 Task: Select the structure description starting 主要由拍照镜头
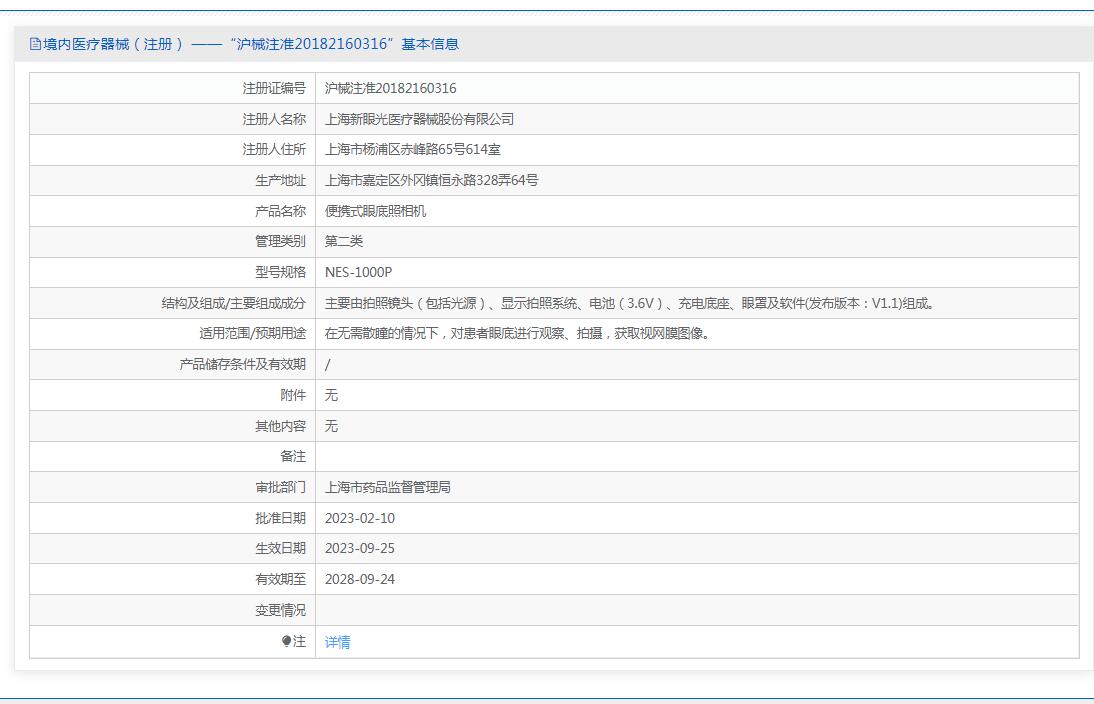[x=629, y=303]
